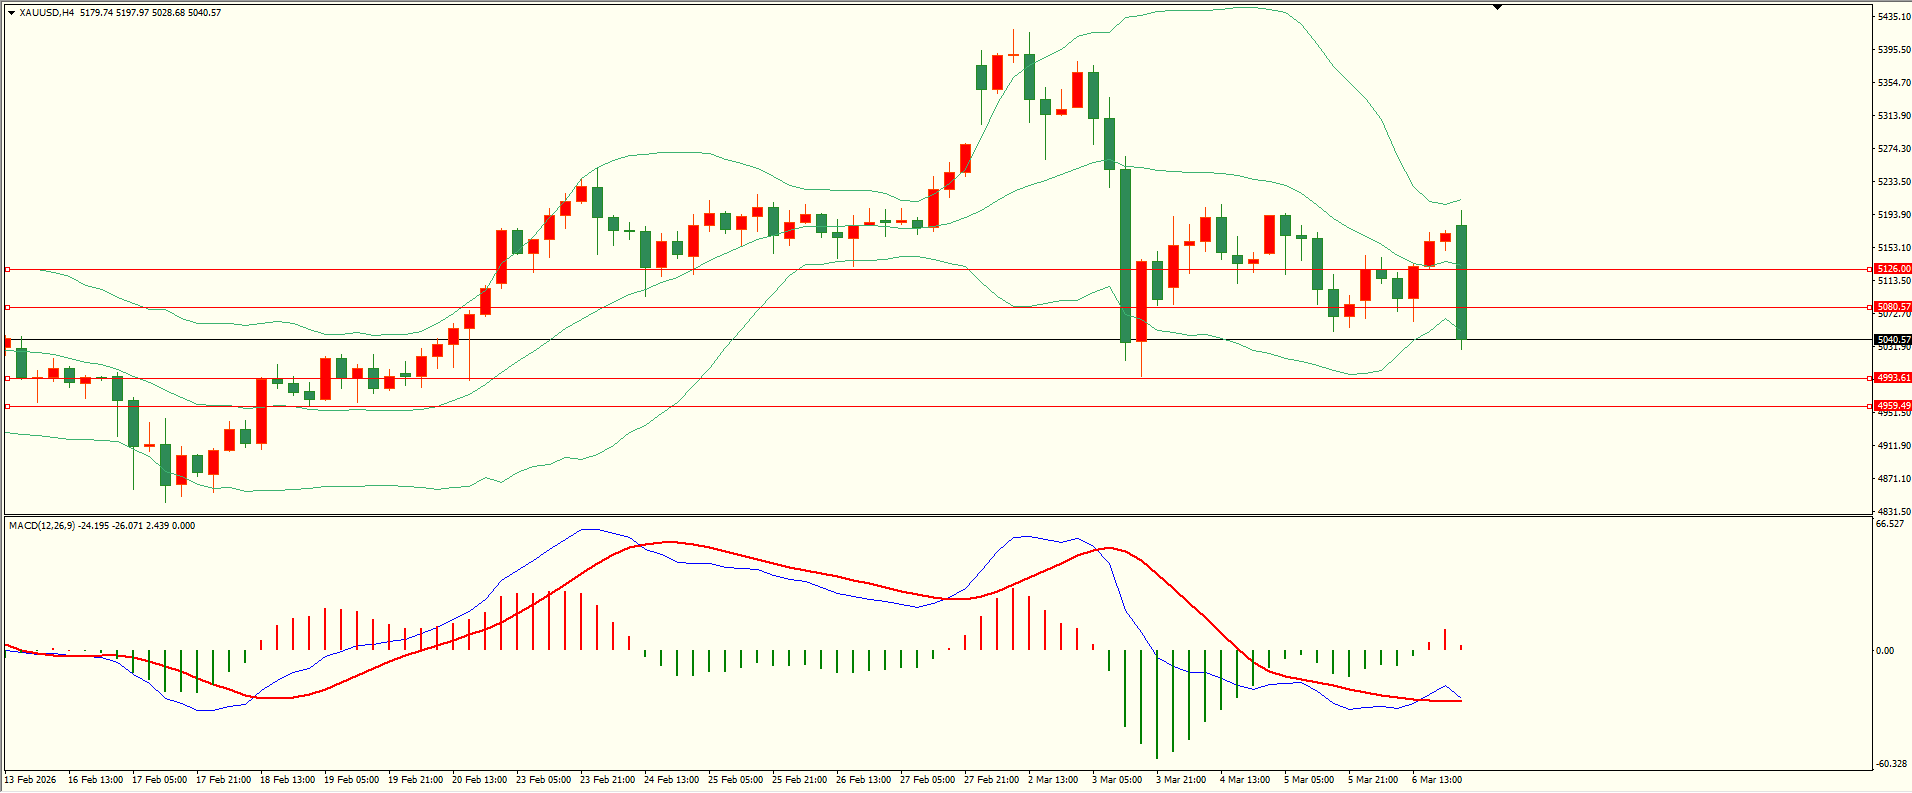The height and width of the screenshot is (793, 1912).
Task: Click the '13 Feb 2026' date label
Action: (x=32, y=779)
